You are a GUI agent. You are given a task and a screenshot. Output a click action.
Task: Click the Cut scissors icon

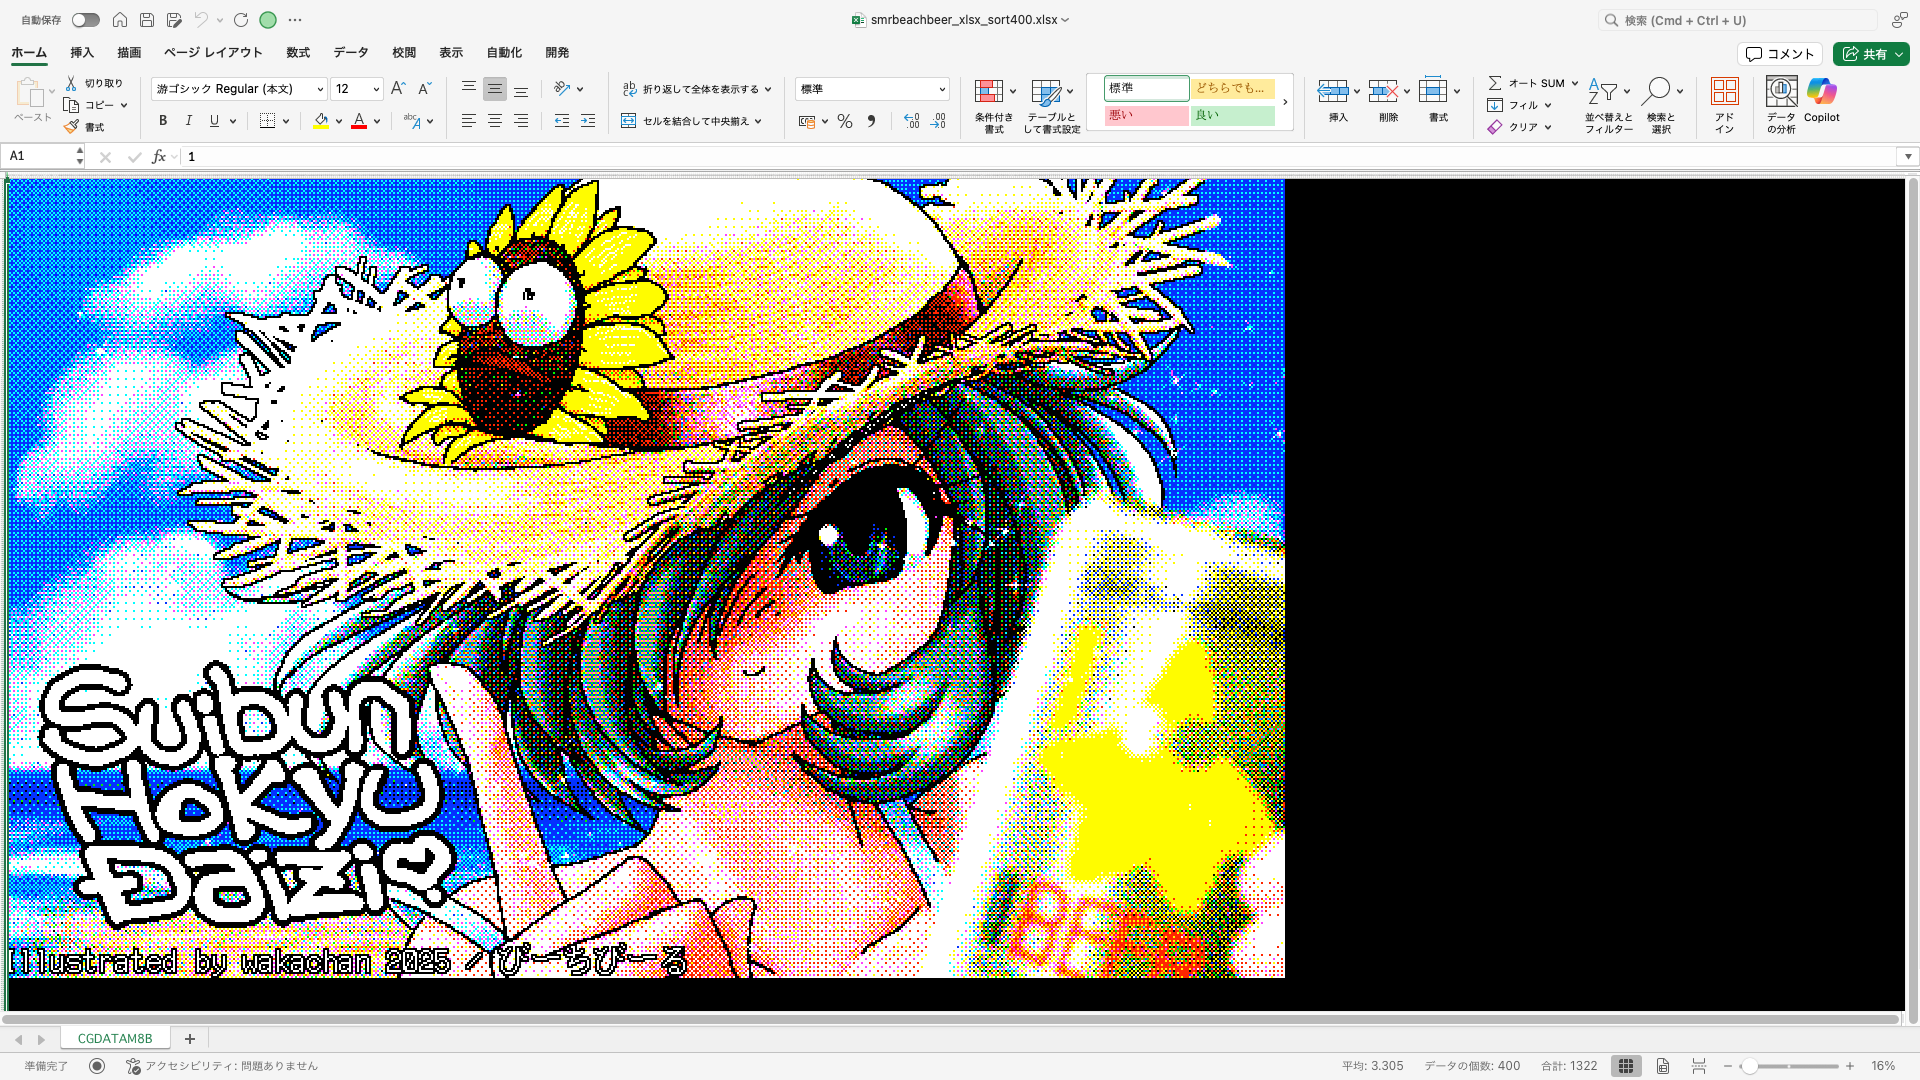pyautogui.click(x=71, y=83)
